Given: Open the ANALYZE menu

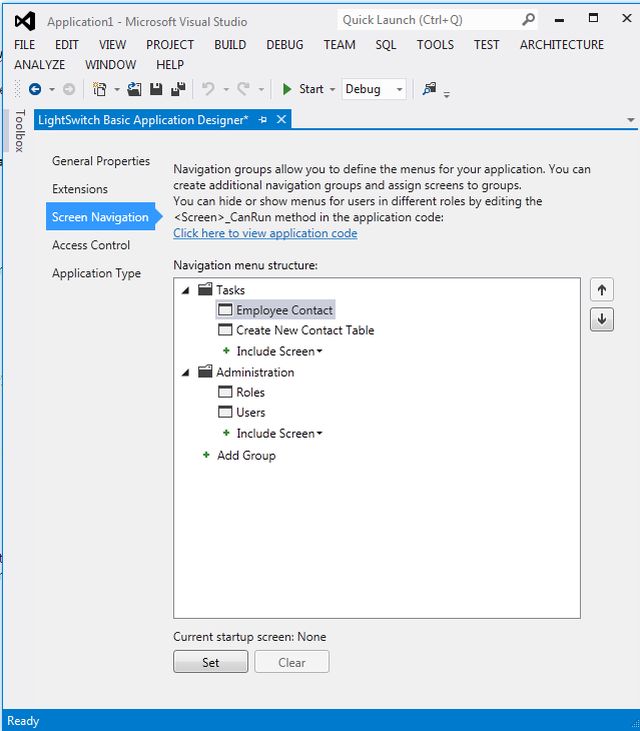Looking at the screenshot, I should click(x=40, y=65).
